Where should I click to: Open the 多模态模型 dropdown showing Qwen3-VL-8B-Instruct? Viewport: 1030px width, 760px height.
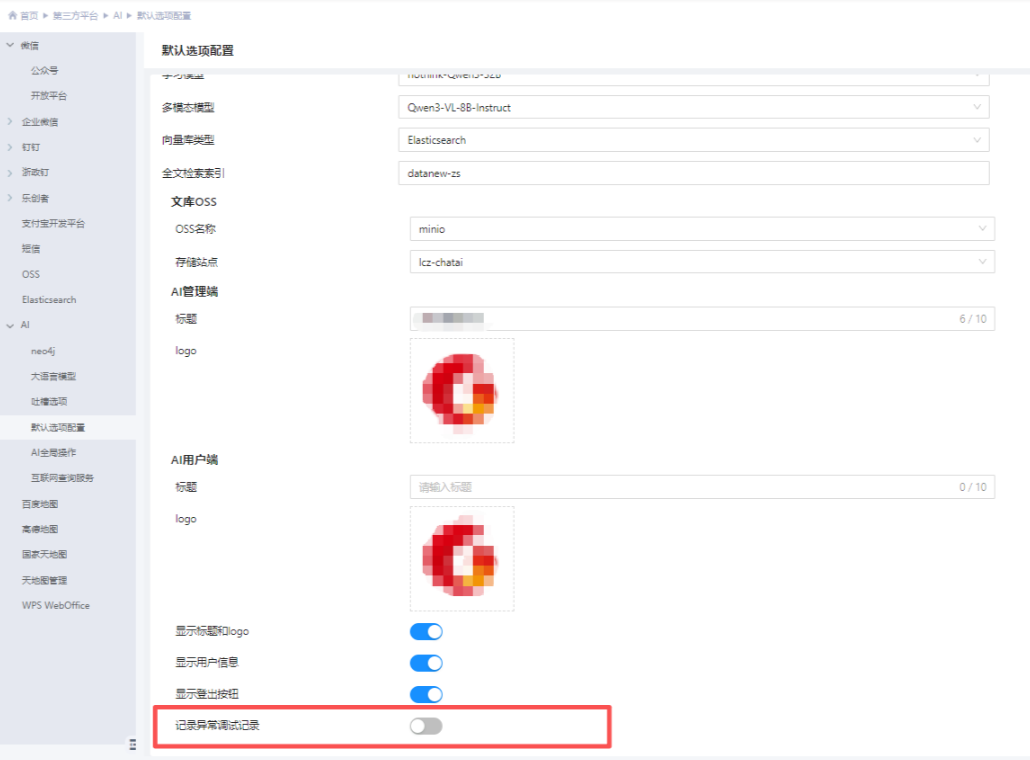[694, 107]
